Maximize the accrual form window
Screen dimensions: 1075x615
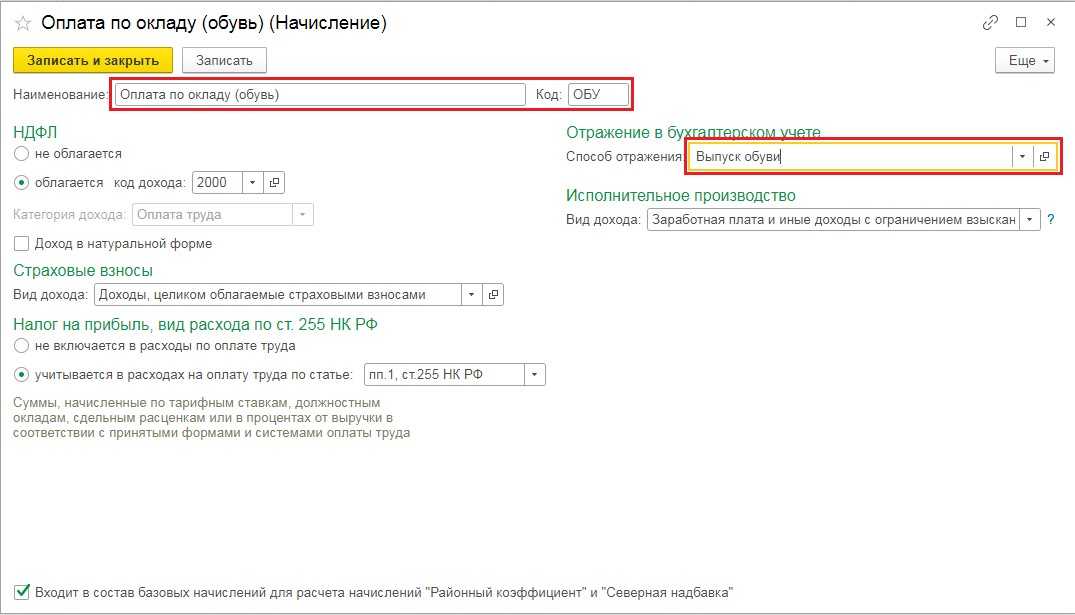click(x=1021, y=23)
